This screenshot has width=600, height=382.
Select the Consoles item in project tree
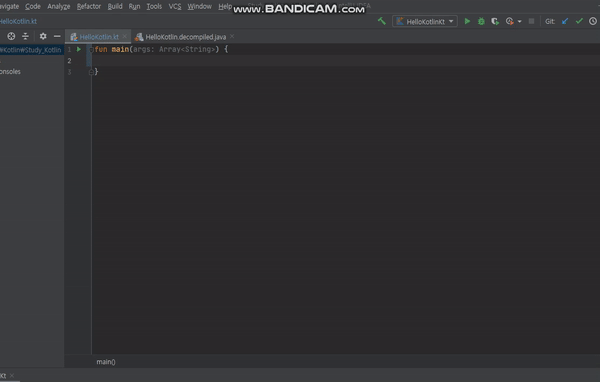[x=10, y=72]
